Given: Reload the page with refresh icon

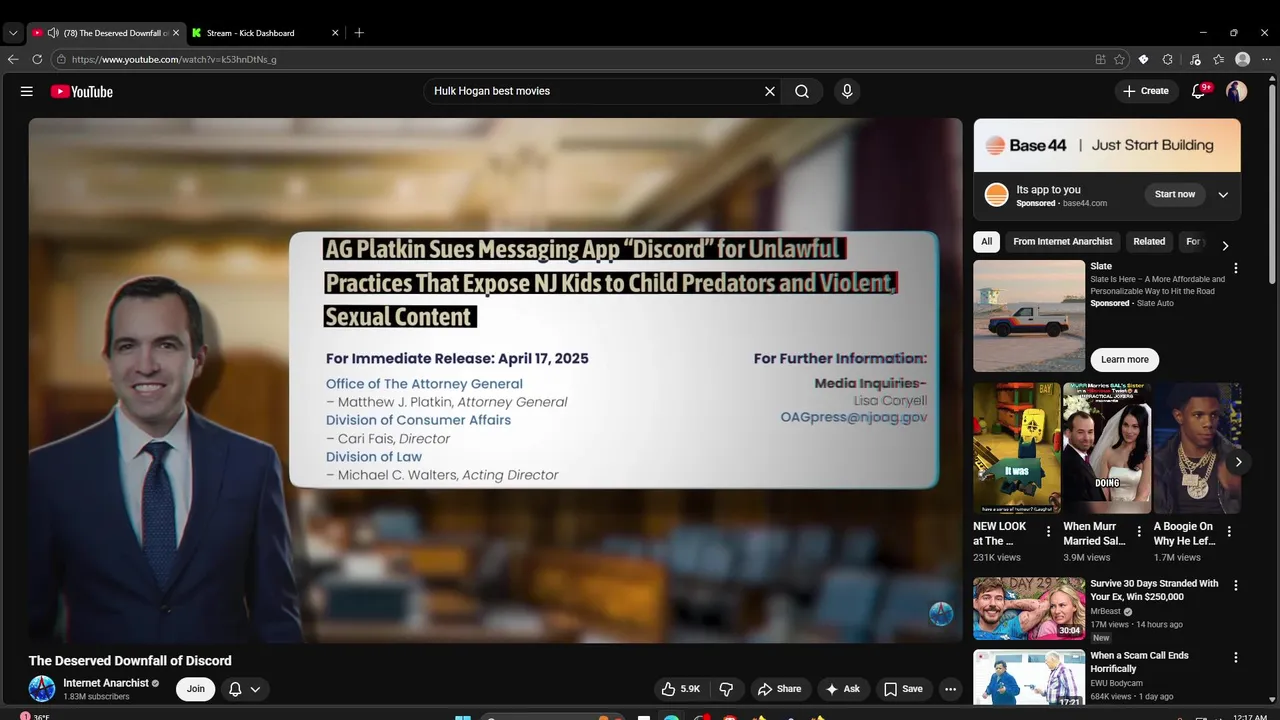Looking at the screenshot, I should click(38, 59).
